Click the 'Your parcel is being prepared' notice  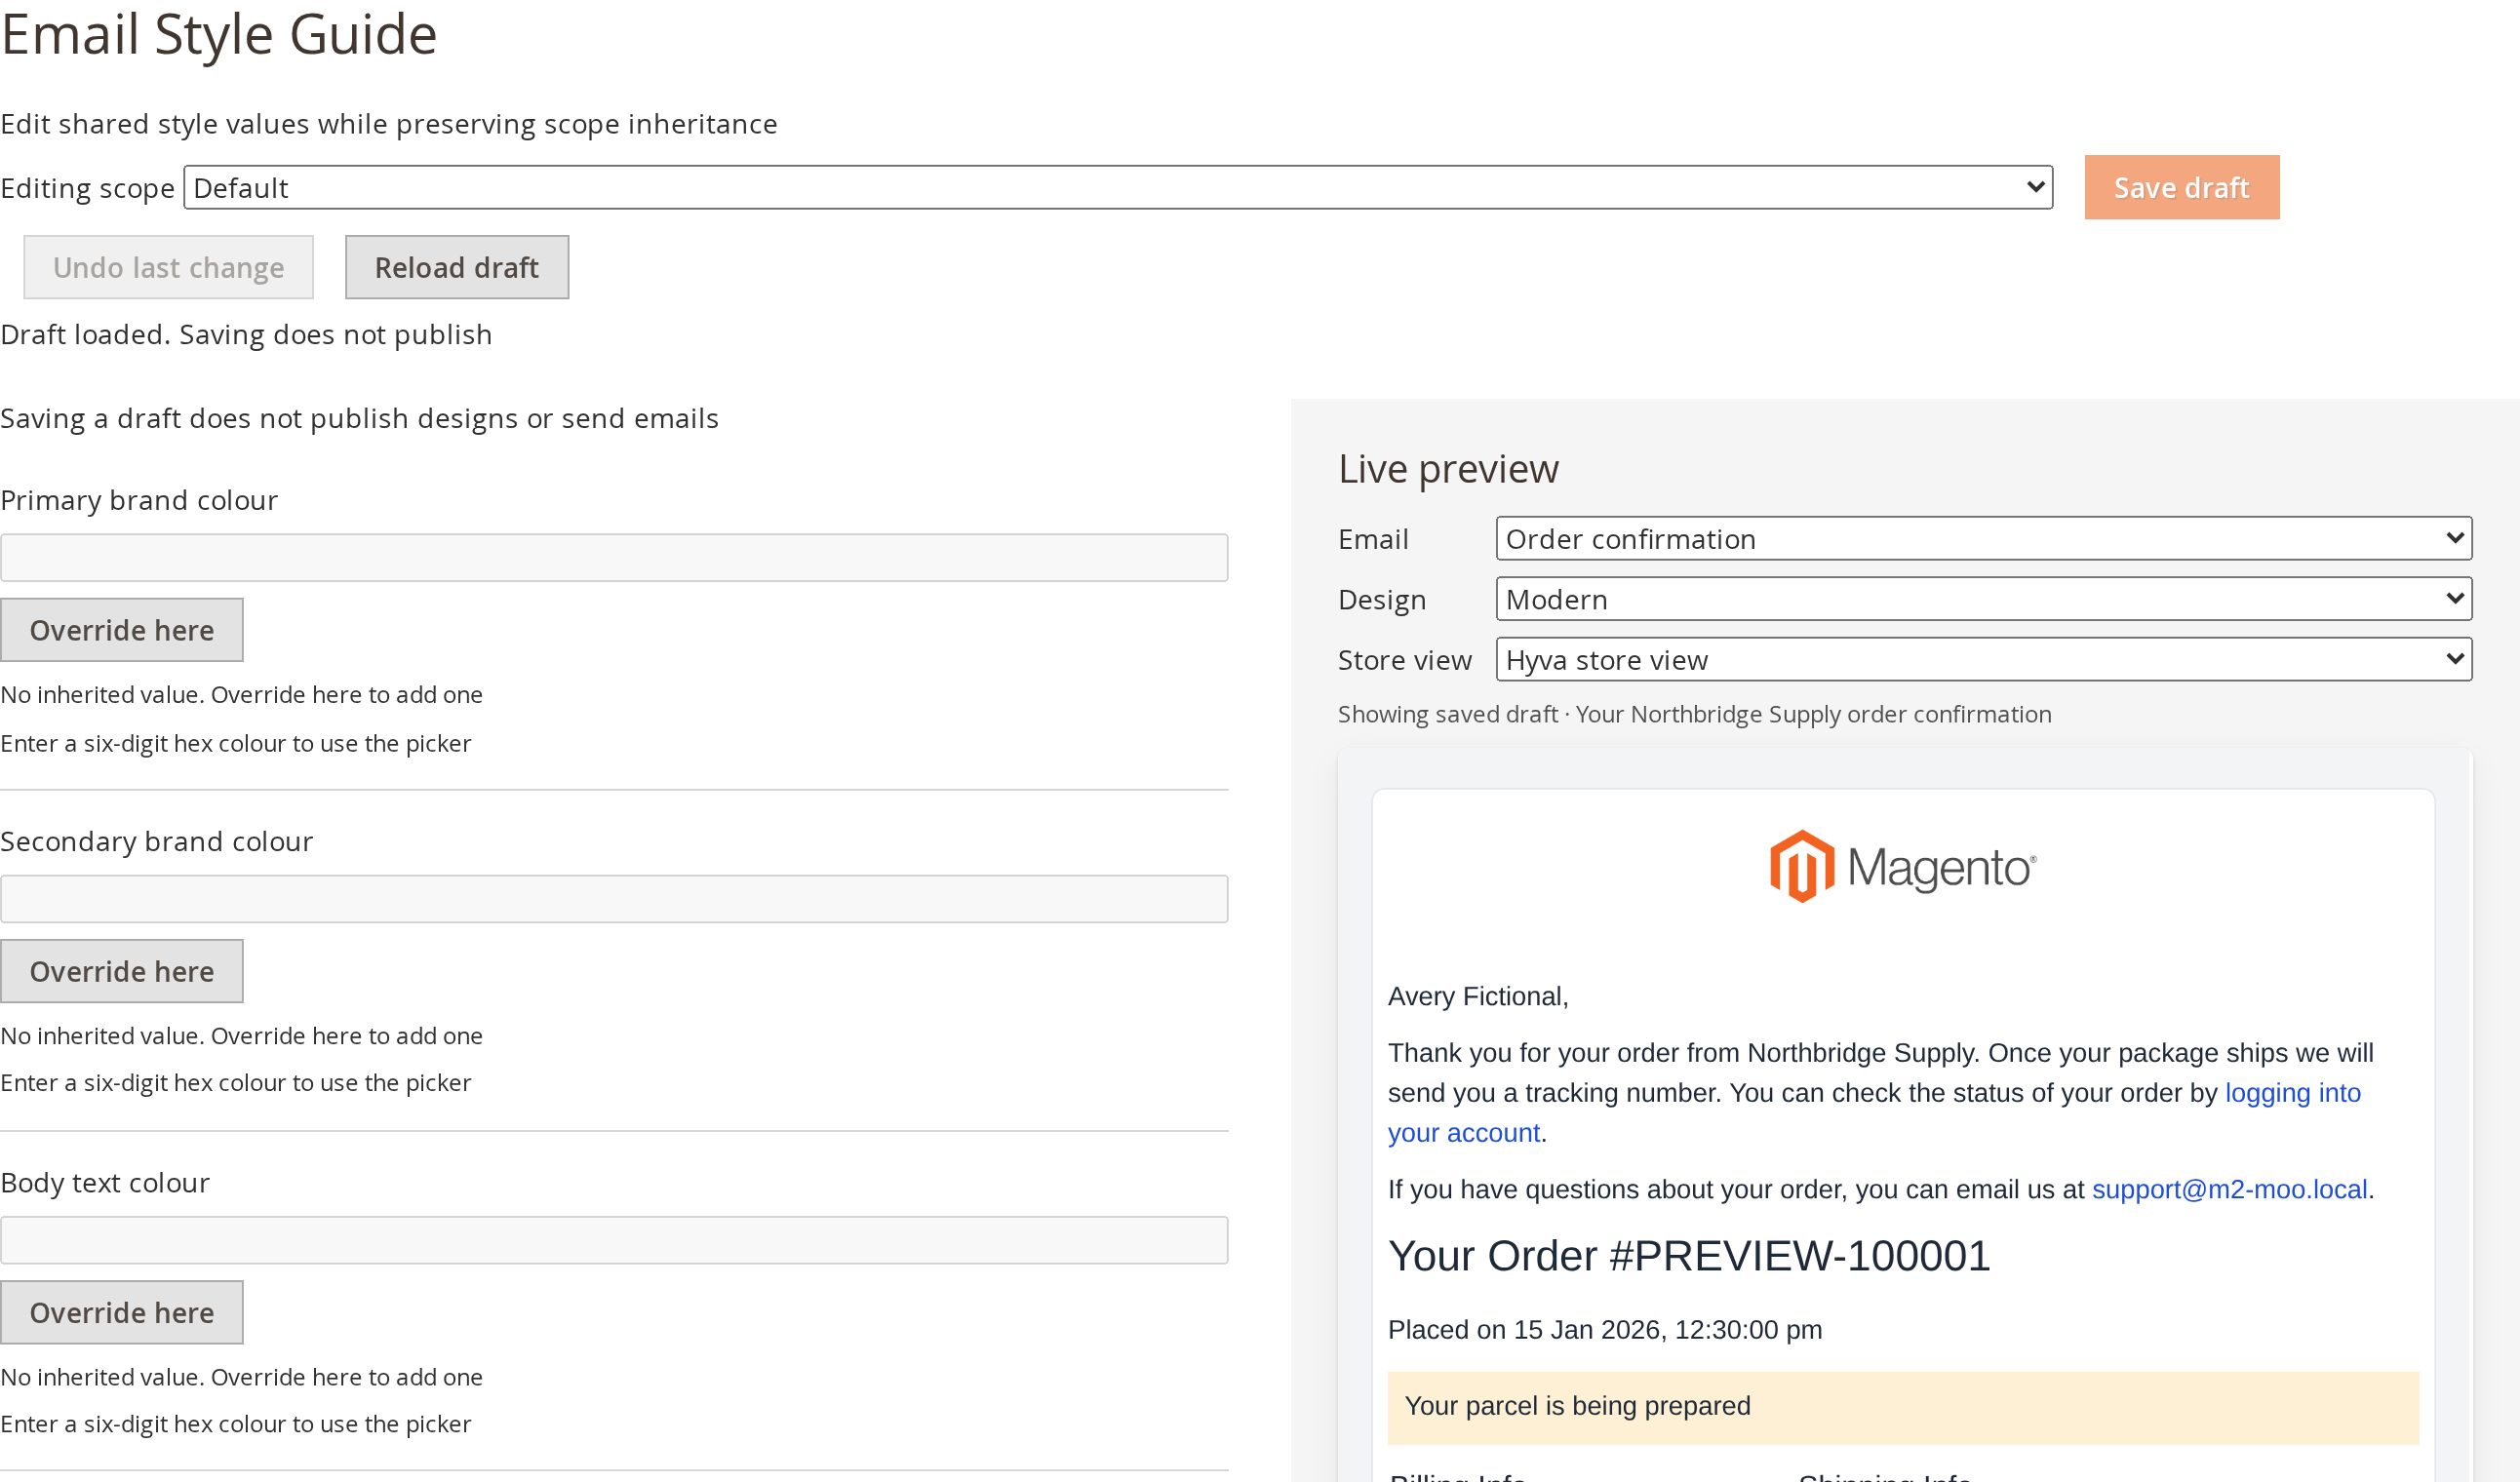1903,1407
